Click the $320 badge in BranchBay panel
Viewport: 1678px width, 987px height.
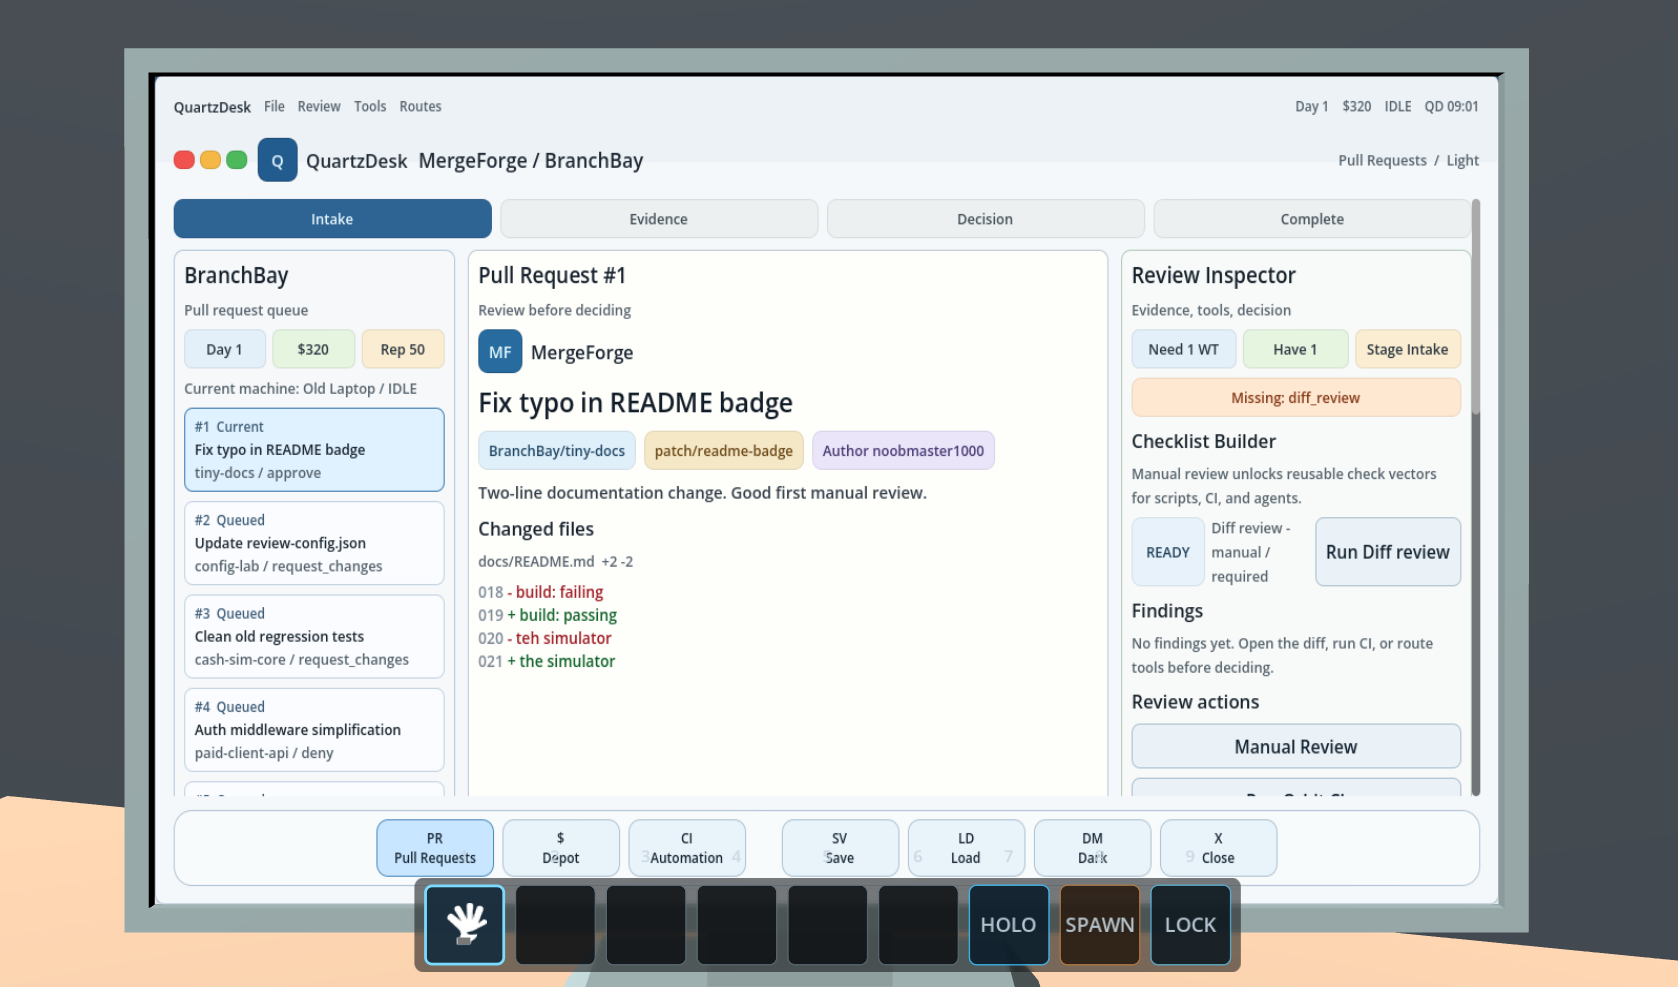click(x=313, y=349)
